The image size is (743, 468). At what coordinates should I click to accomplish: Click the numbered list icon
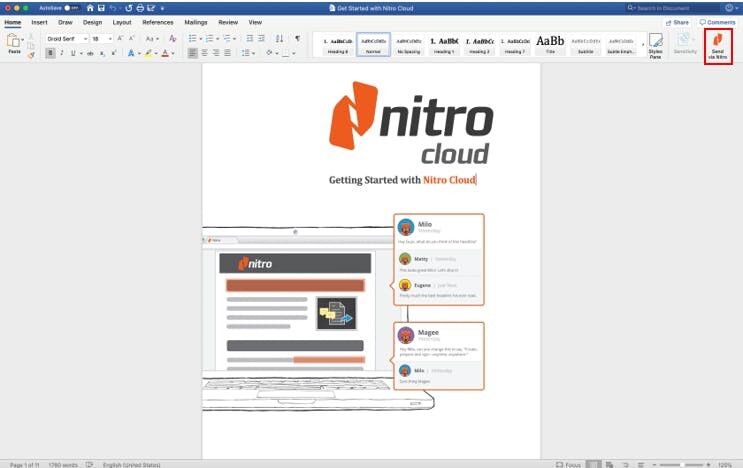coord(209,38)
